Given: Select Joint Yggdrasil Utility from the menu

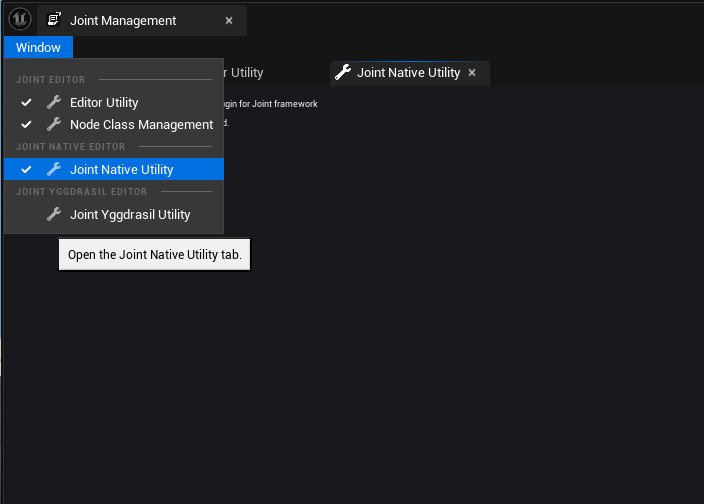Looking at the screenshot, I should point(130,214).
